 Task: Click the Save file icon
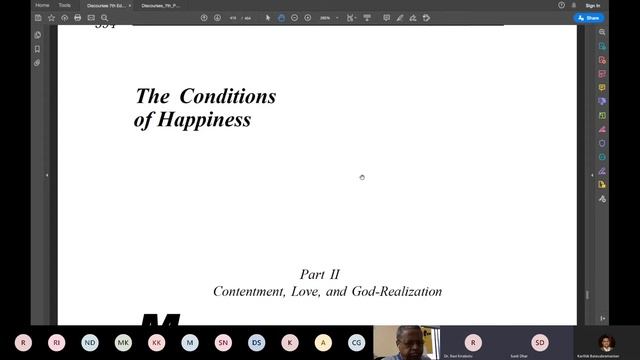pos(38,18)
